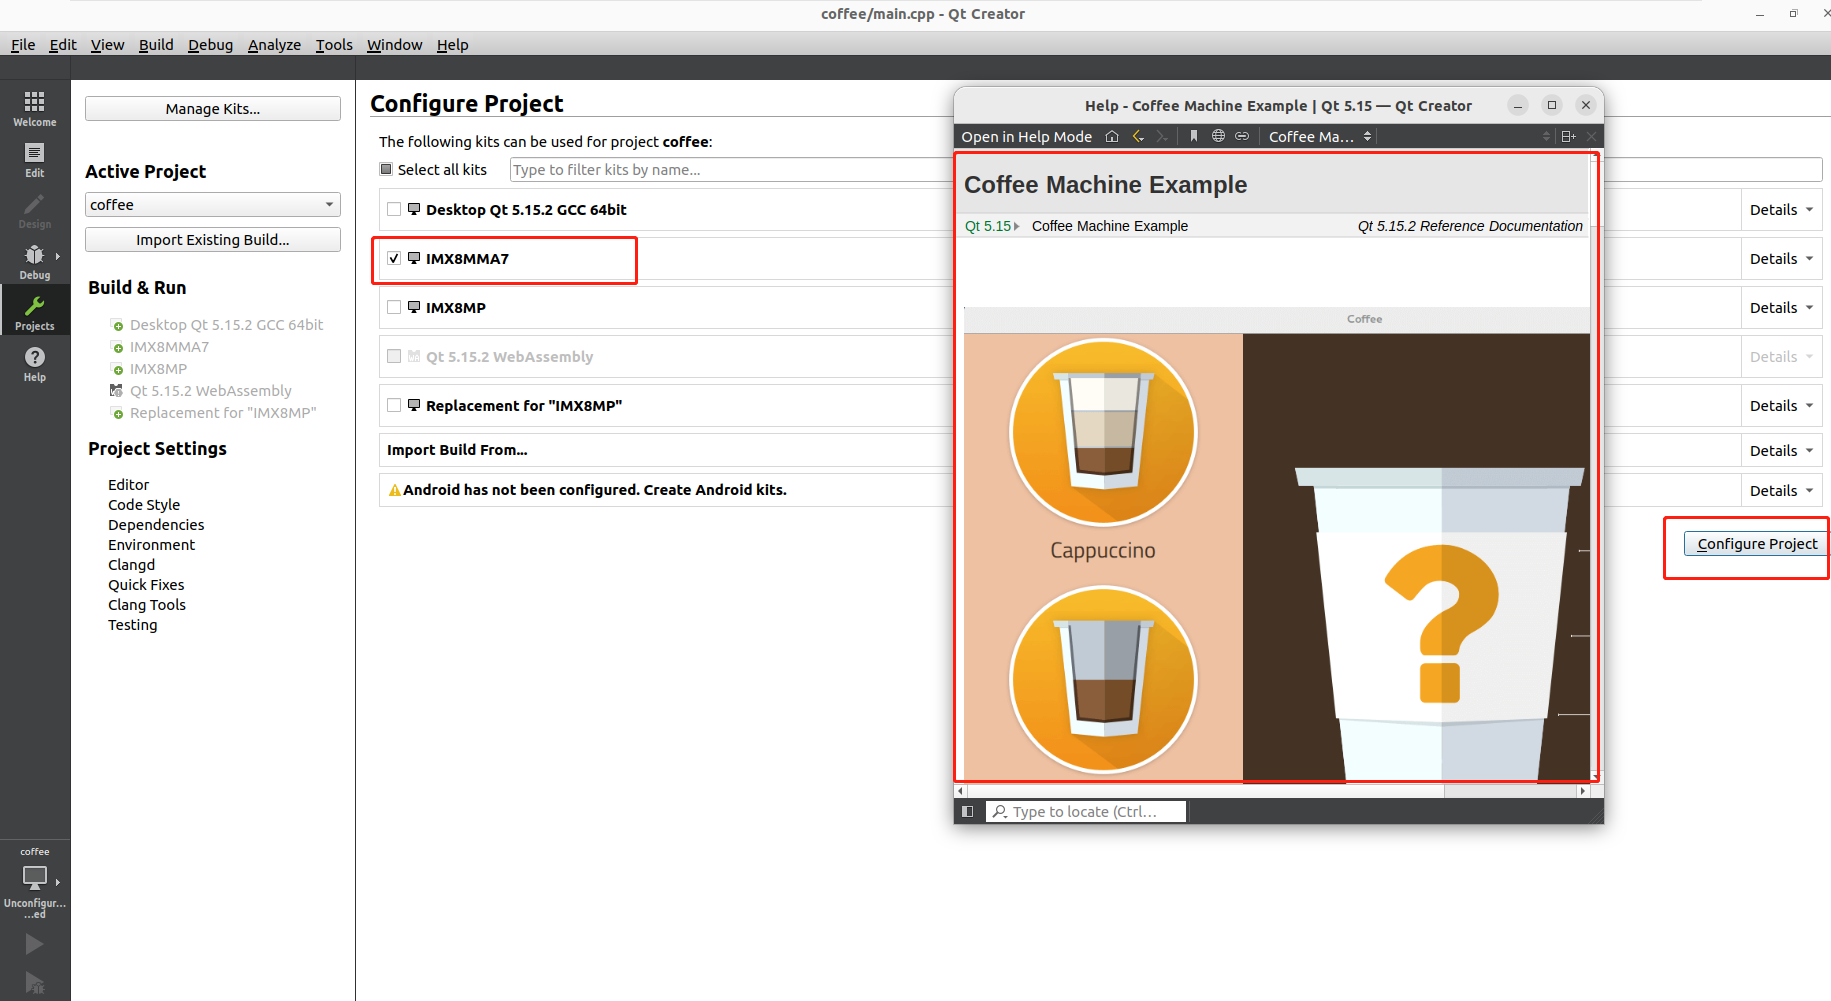Minimize the Help window
The height and width of the screenshot is (1001, 1831).
point(1518,105)
